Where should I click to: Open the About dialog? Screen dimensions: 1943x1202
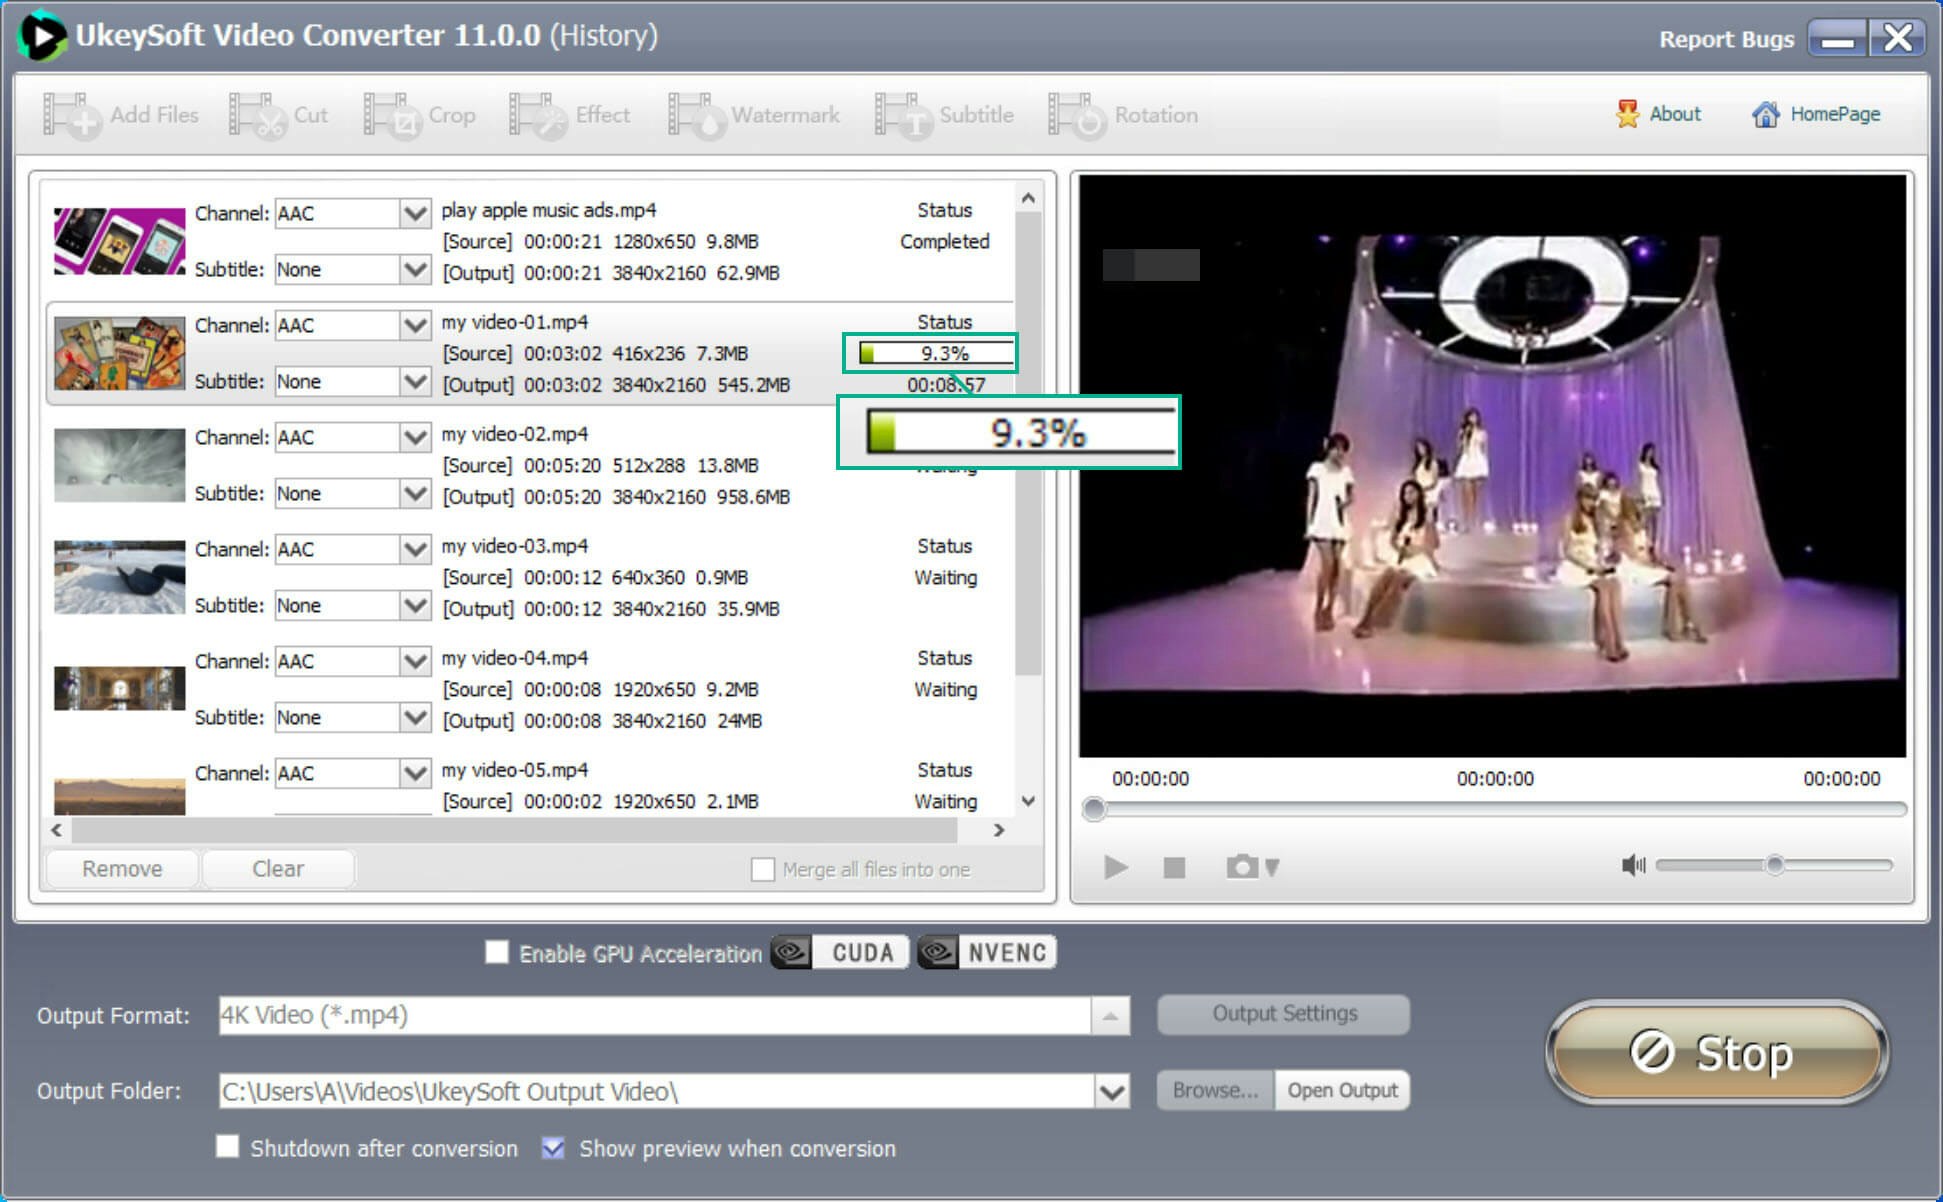(x=1658, y=114)
